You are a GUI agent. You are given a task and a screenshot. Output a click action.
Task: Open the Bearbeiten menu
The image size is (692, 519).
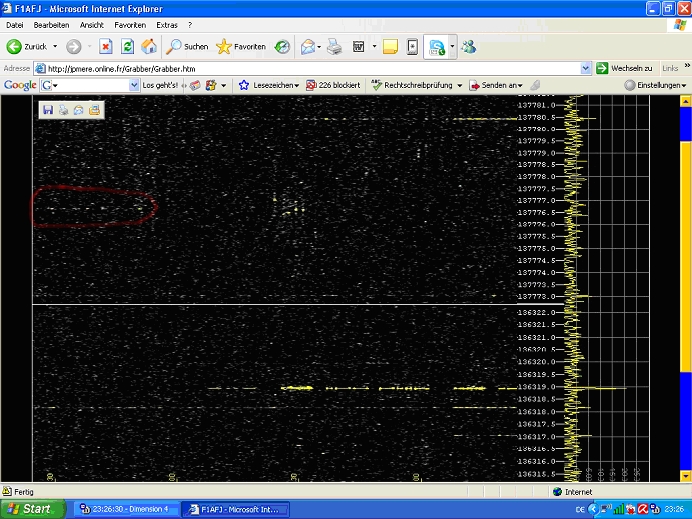click(x=51, y=24)
